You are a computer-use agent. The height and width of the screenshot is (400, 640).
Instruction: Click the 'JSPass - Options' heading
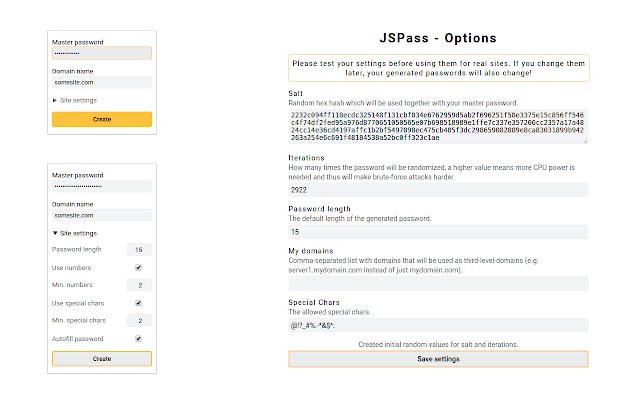point(438,38)
